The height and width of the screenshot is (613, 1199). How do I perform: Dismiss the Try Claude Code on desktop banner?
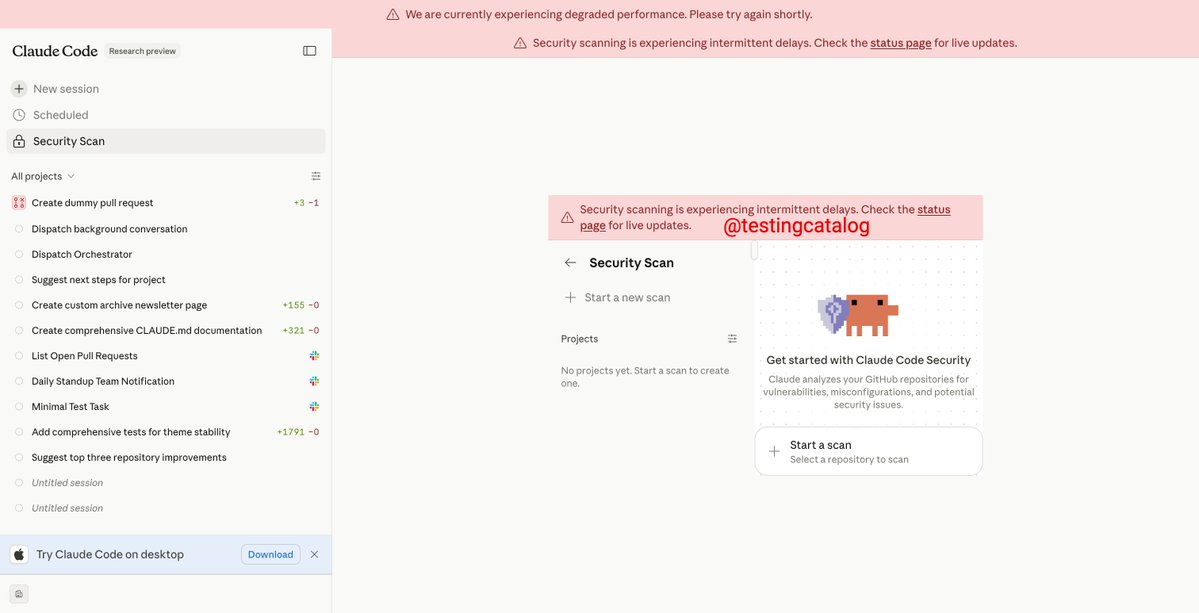[x=314, y=555]
